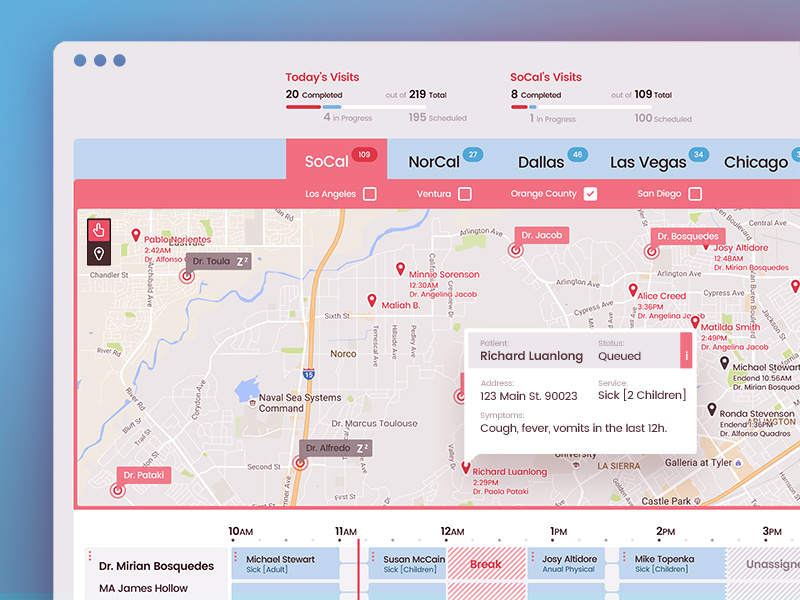Click the symptoms text in popup
Image resolution: width=800 pixels, height=600 pixels.
[x=573, y=428]
